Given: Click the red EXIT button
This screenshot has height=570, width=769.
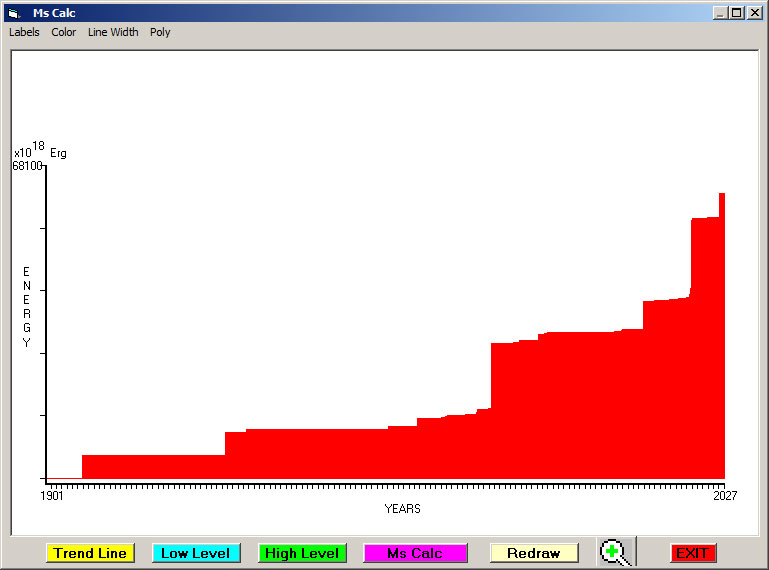Looking at the screenshot, I should point(692,553).
